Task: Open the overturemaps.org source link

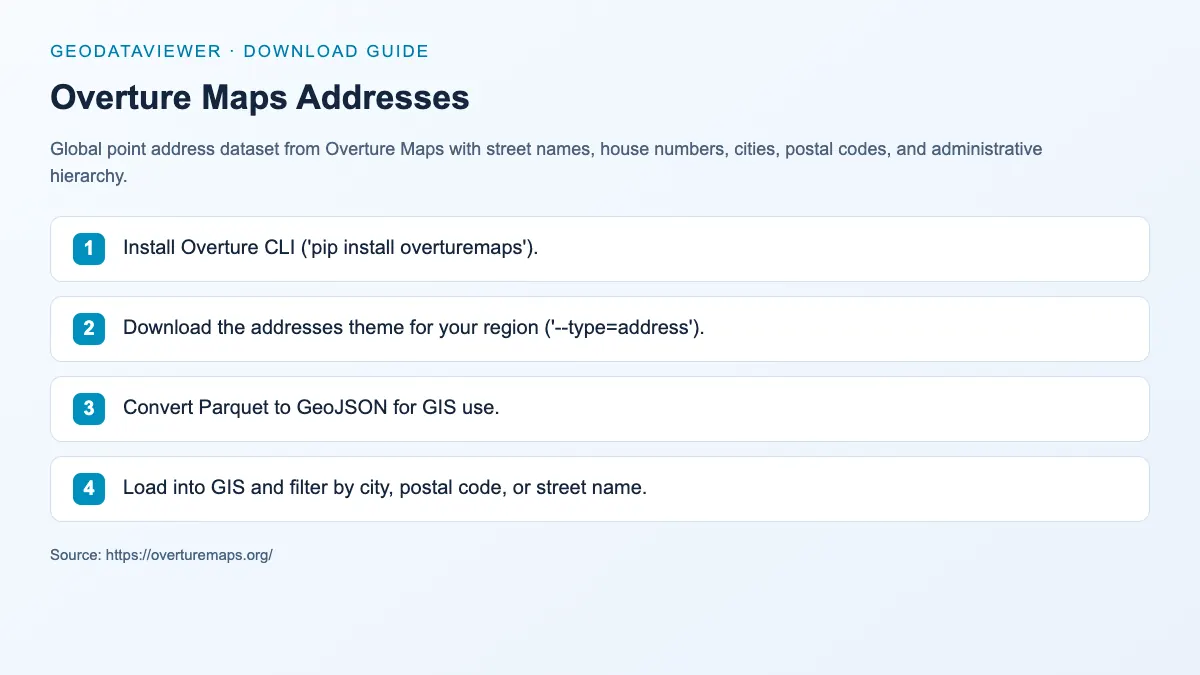Action: (x=189, y=554)
